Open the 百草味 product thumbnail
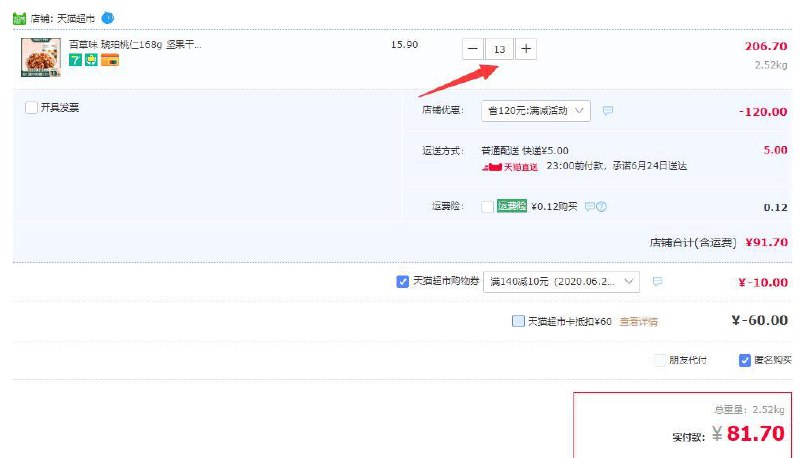 pyautogui.click(x=41, y=57)
